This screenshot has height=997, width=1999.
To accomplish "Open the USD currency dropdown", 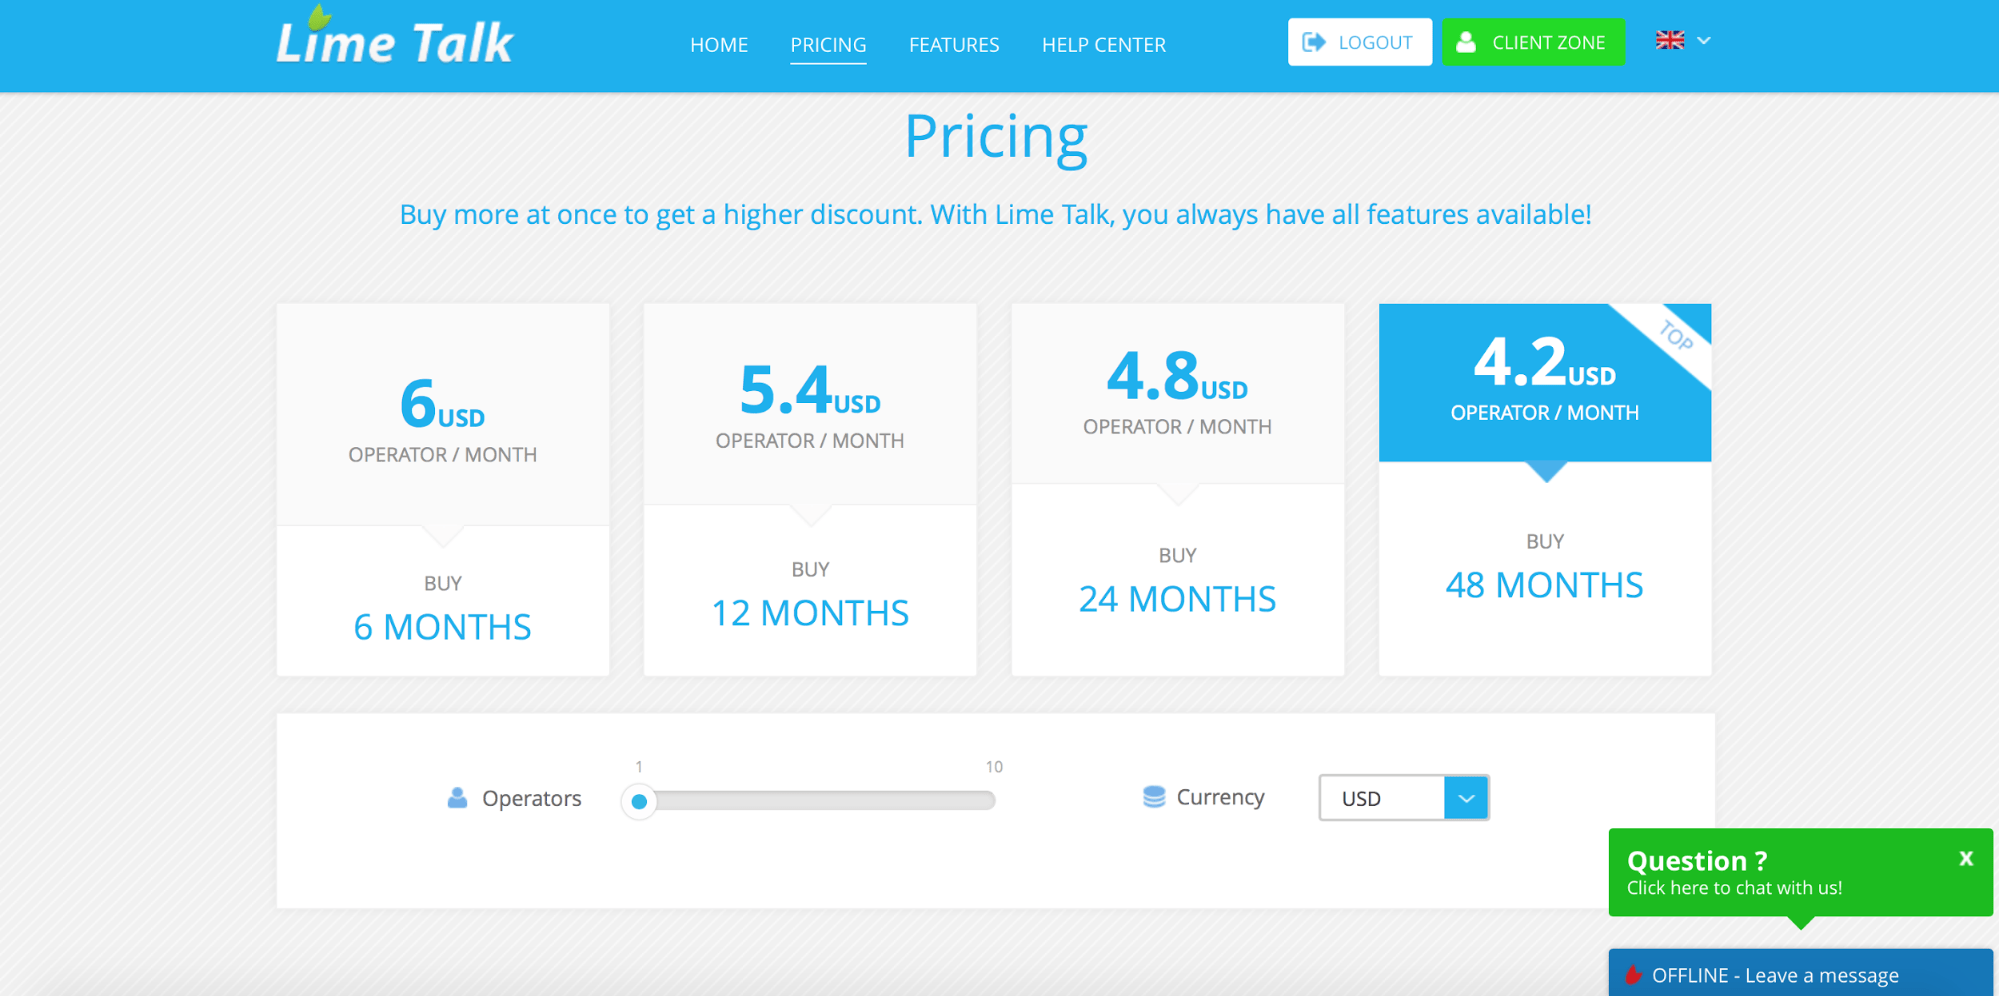I will click(1403, 798).
